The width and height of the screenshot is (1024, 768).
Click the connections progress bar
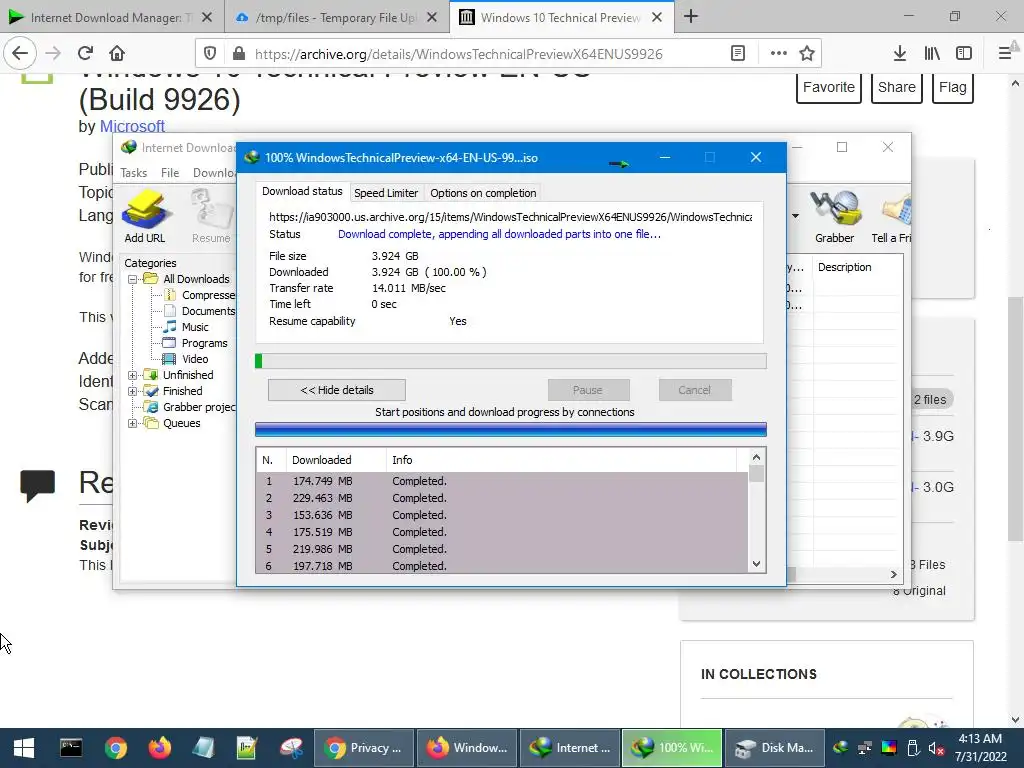click(x=511, y=429)
